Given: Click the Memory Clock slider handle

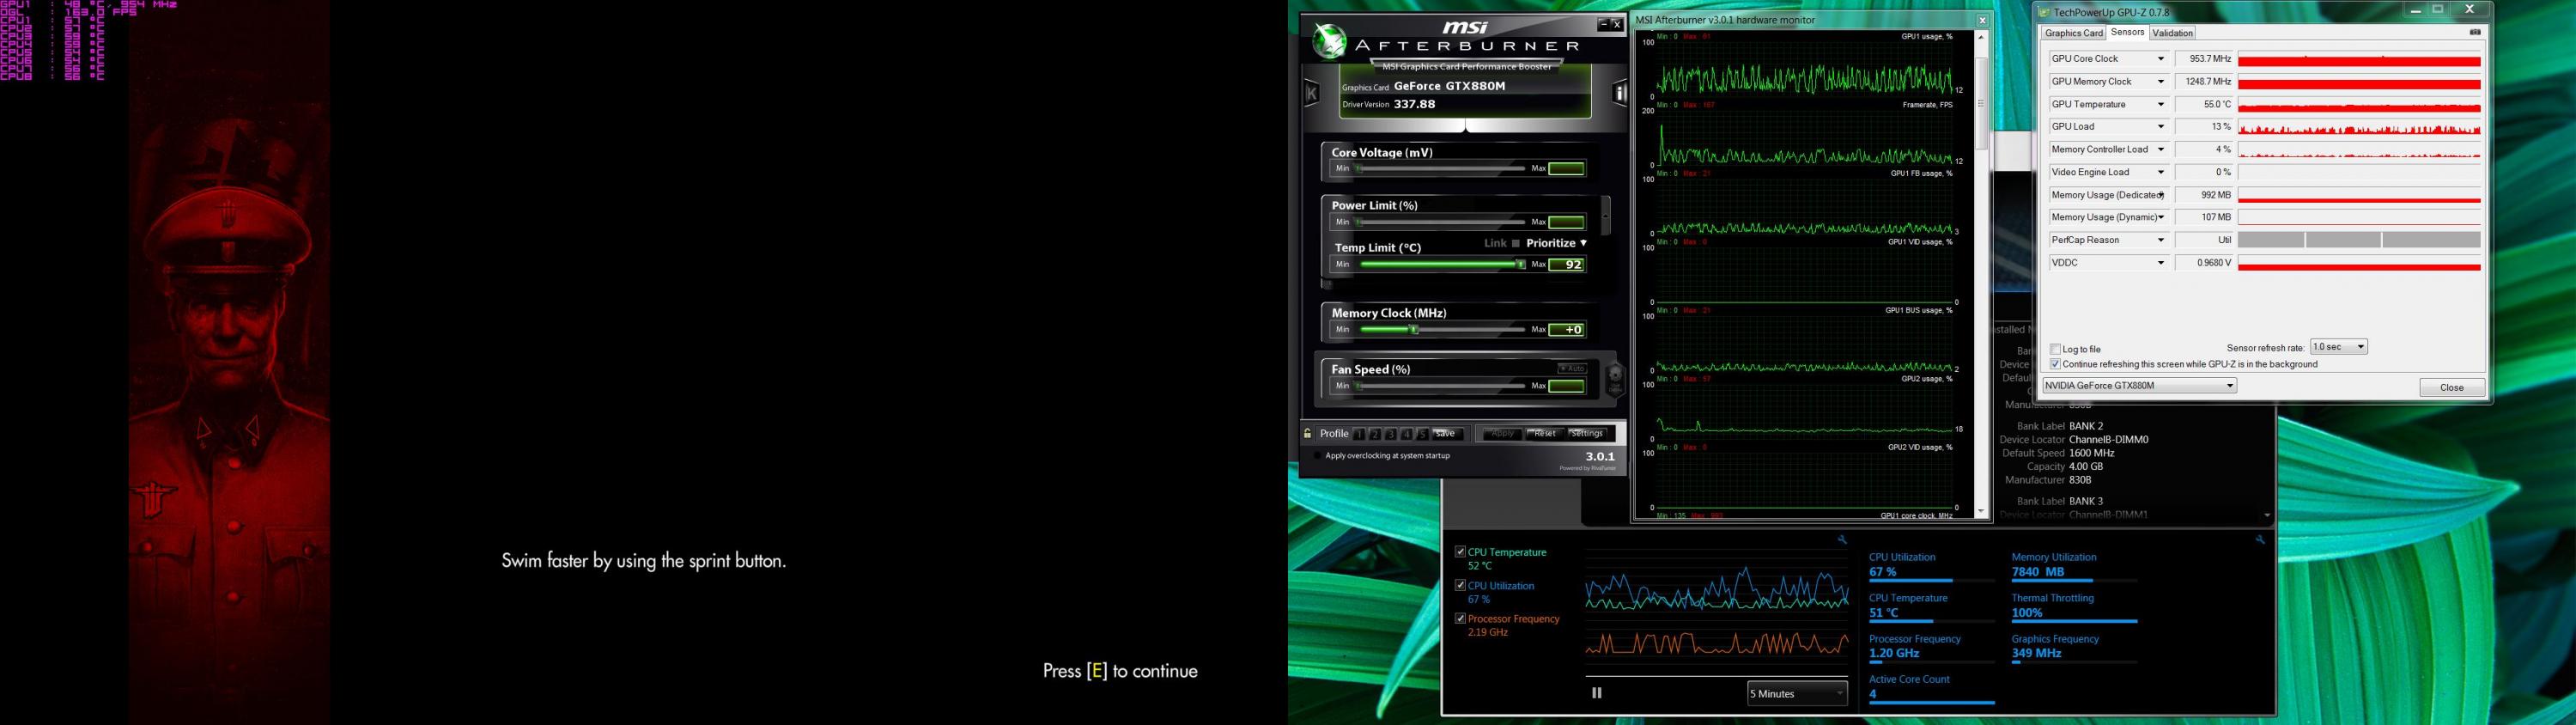Looking at the screenshot, I should pyautogui.click(x=1414, y=329).
